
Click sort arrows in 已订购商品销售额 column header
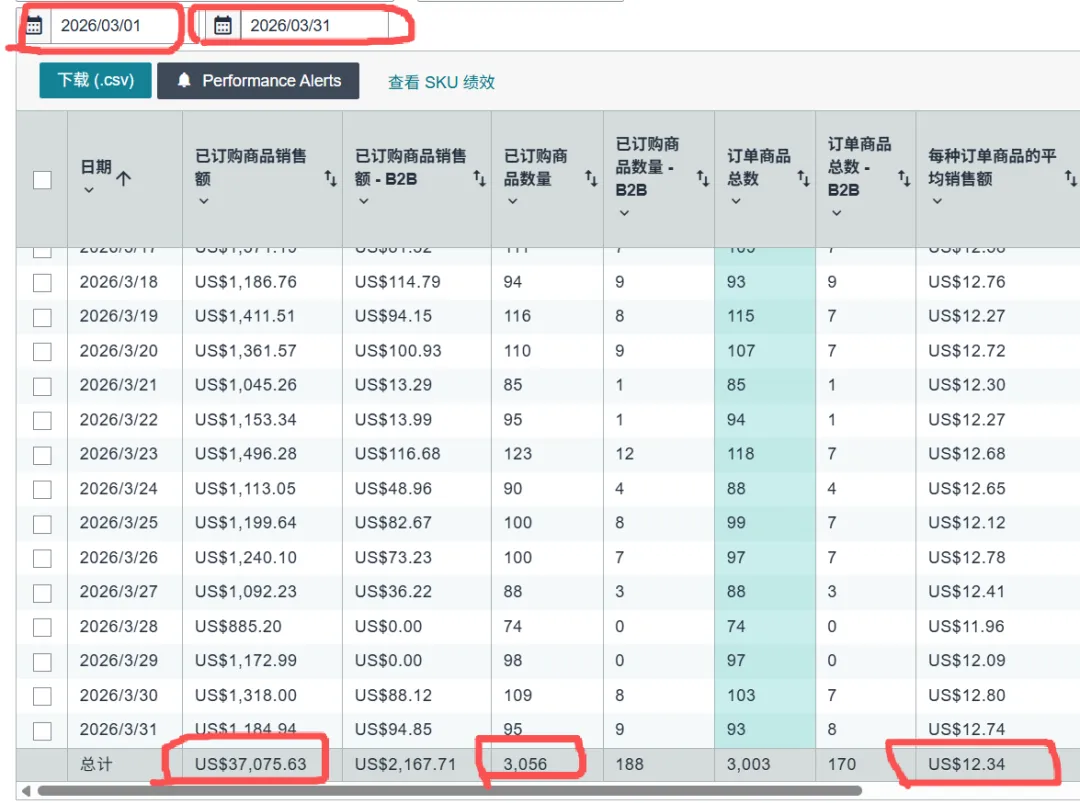pyautogui.click(x=330, y=178)
